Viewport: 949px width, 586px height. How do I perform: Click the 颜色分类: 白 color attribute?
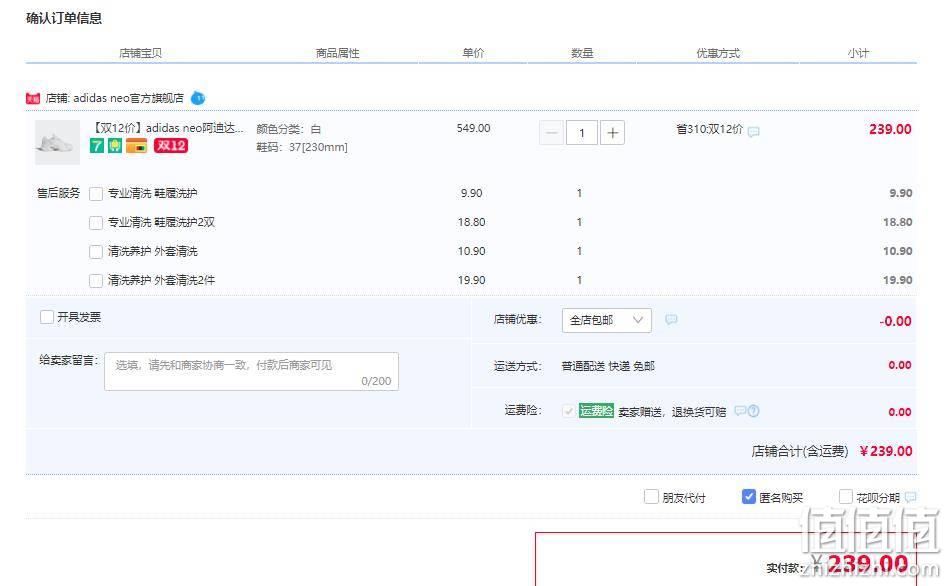click(x=289, y=129)
